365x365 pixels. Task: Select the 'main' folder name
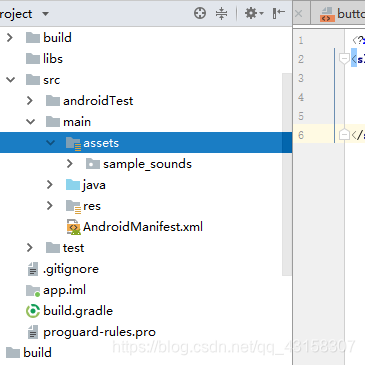point(77,122)
